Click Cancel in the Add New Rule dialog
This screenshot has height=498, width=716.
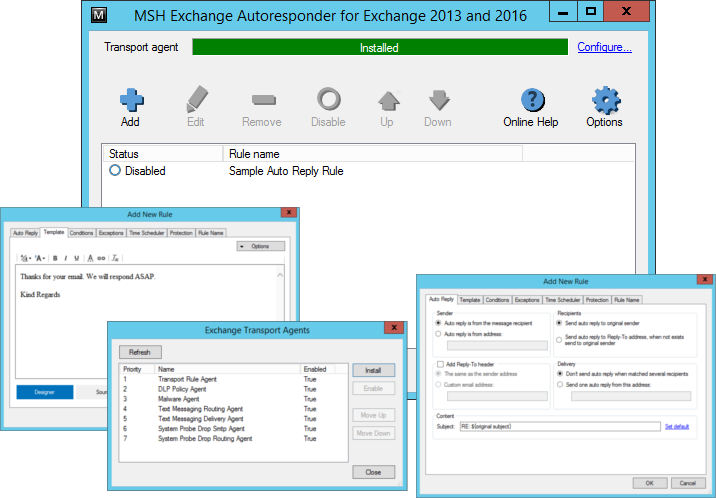(688, 483)
